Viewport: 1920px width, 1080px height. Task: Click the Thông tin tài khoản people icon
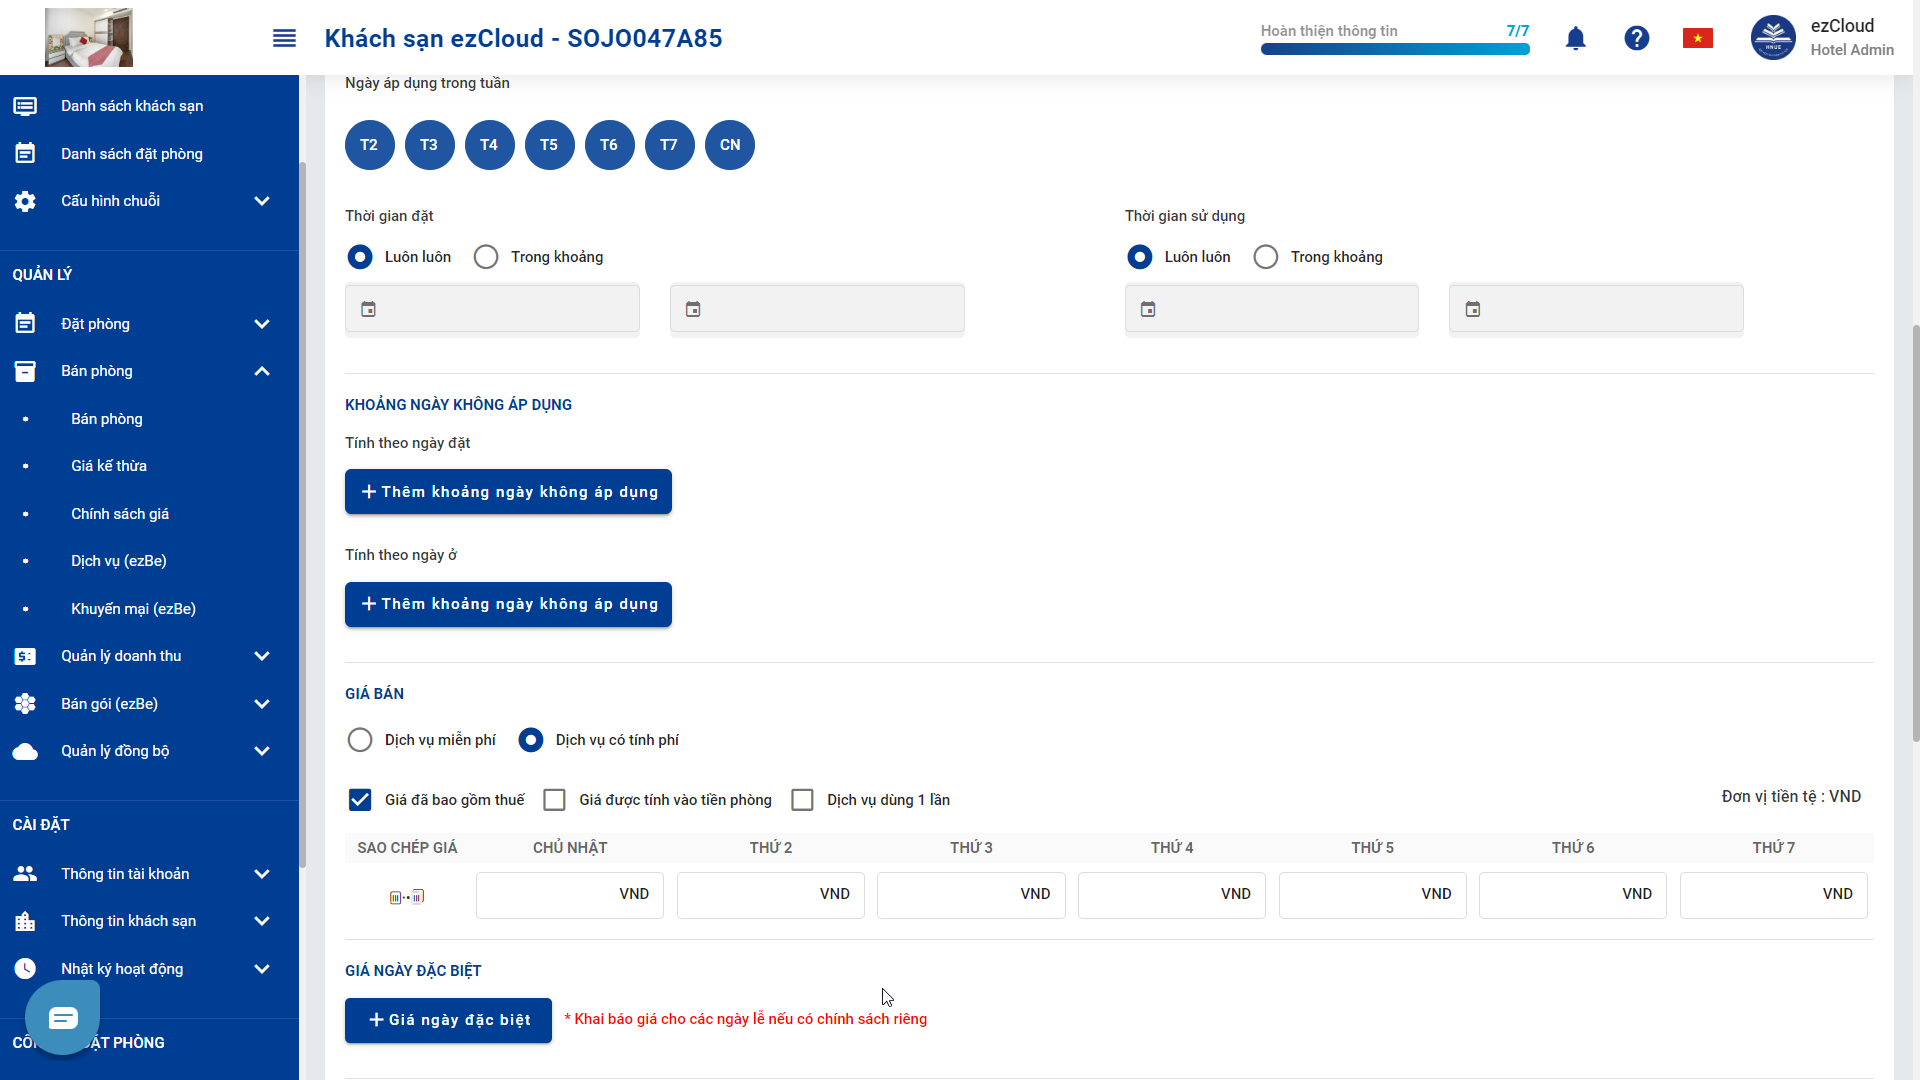(25, 874)
